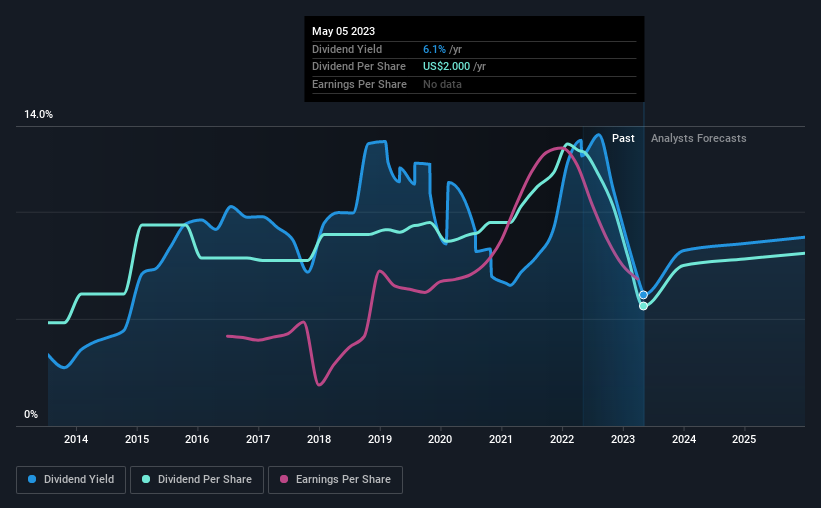
Task: Click the 2018 x-axis label
Action: click(319, 439)
